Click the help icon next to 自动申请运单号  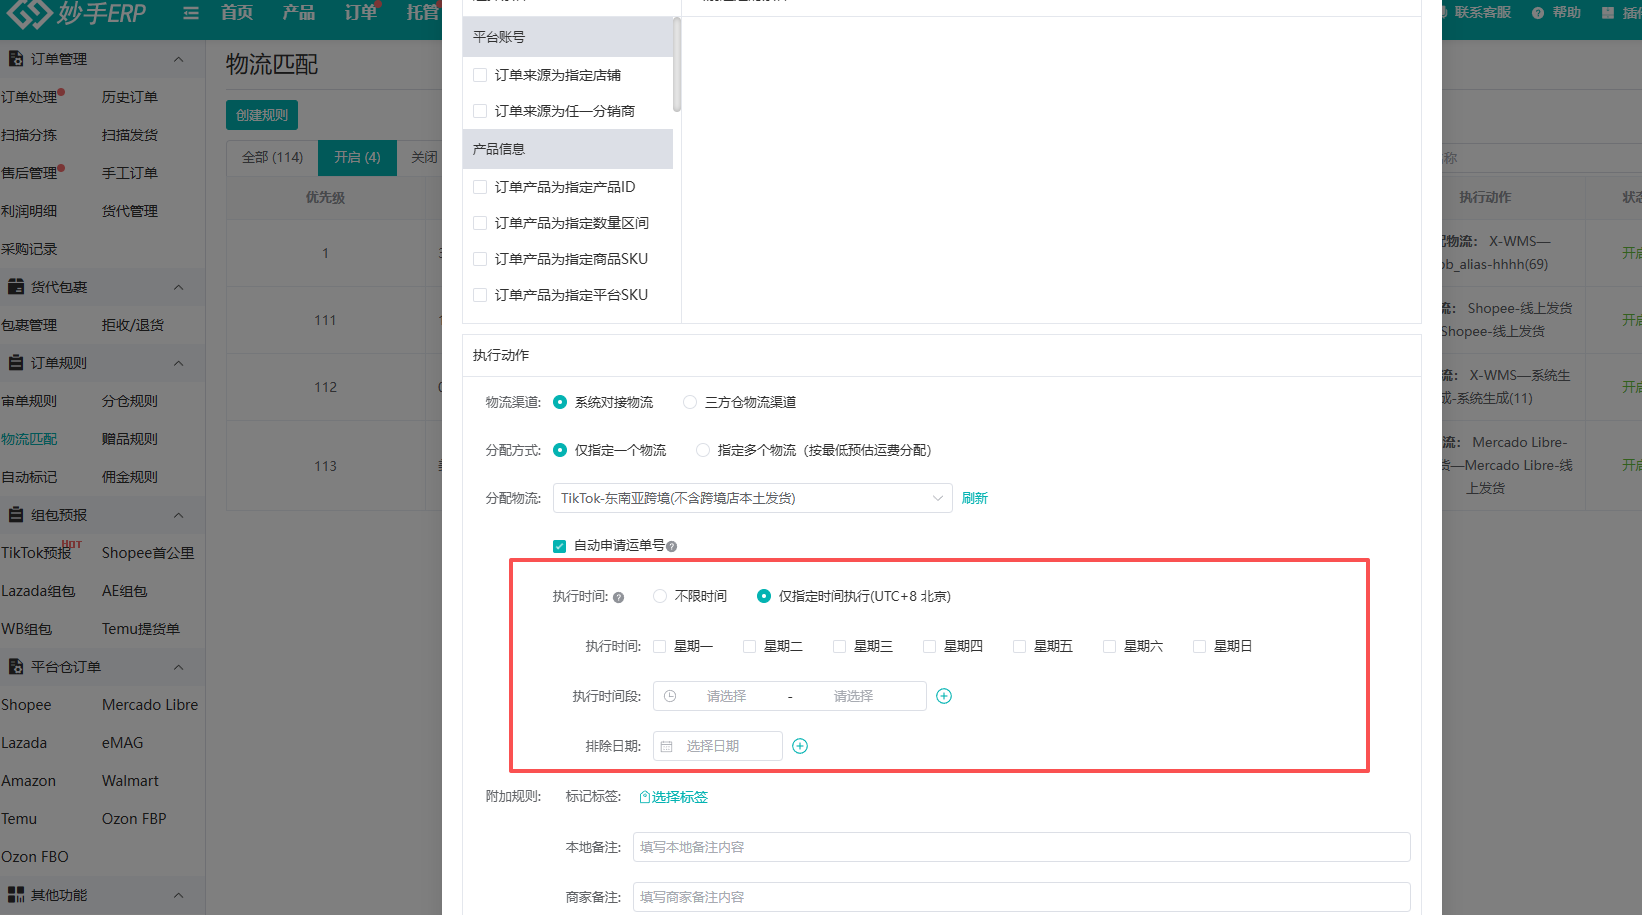[x=672, y=546]
